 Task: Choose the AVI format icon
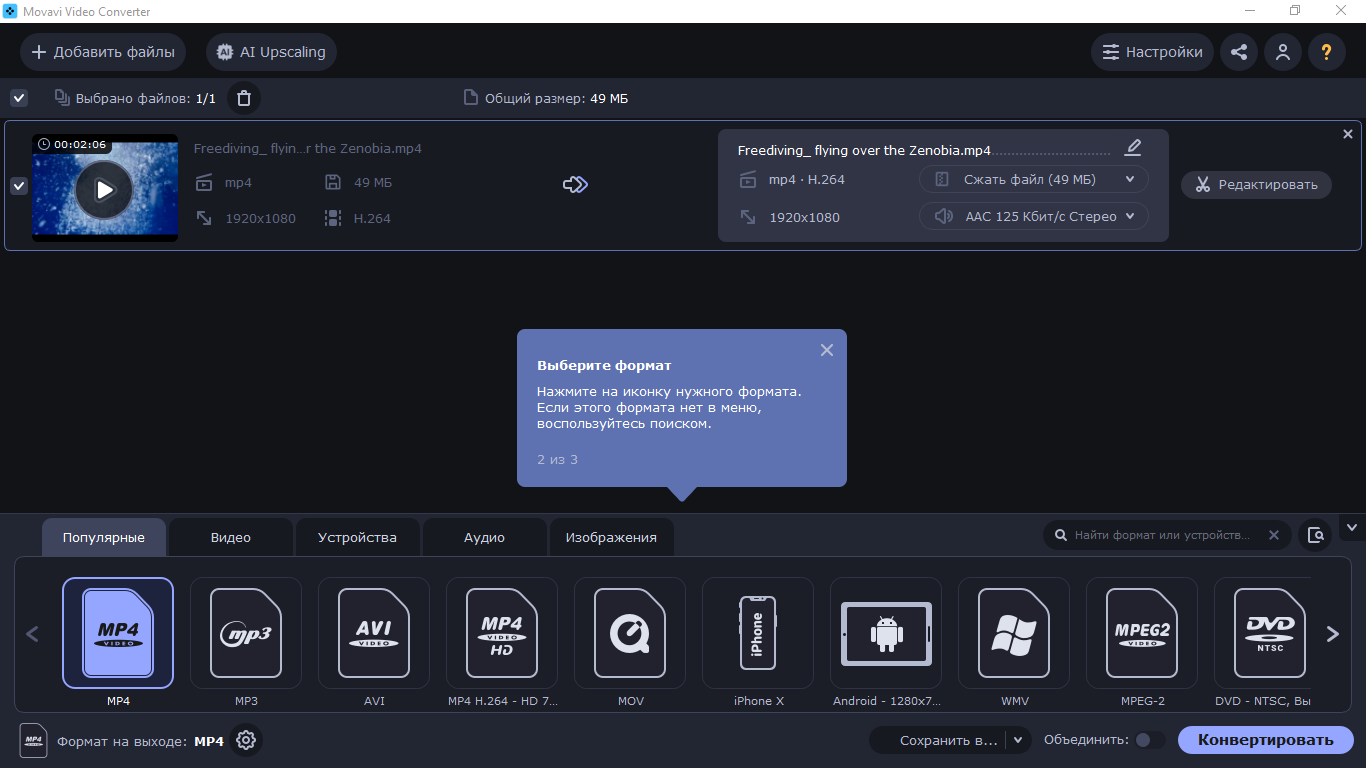(374, 633)
